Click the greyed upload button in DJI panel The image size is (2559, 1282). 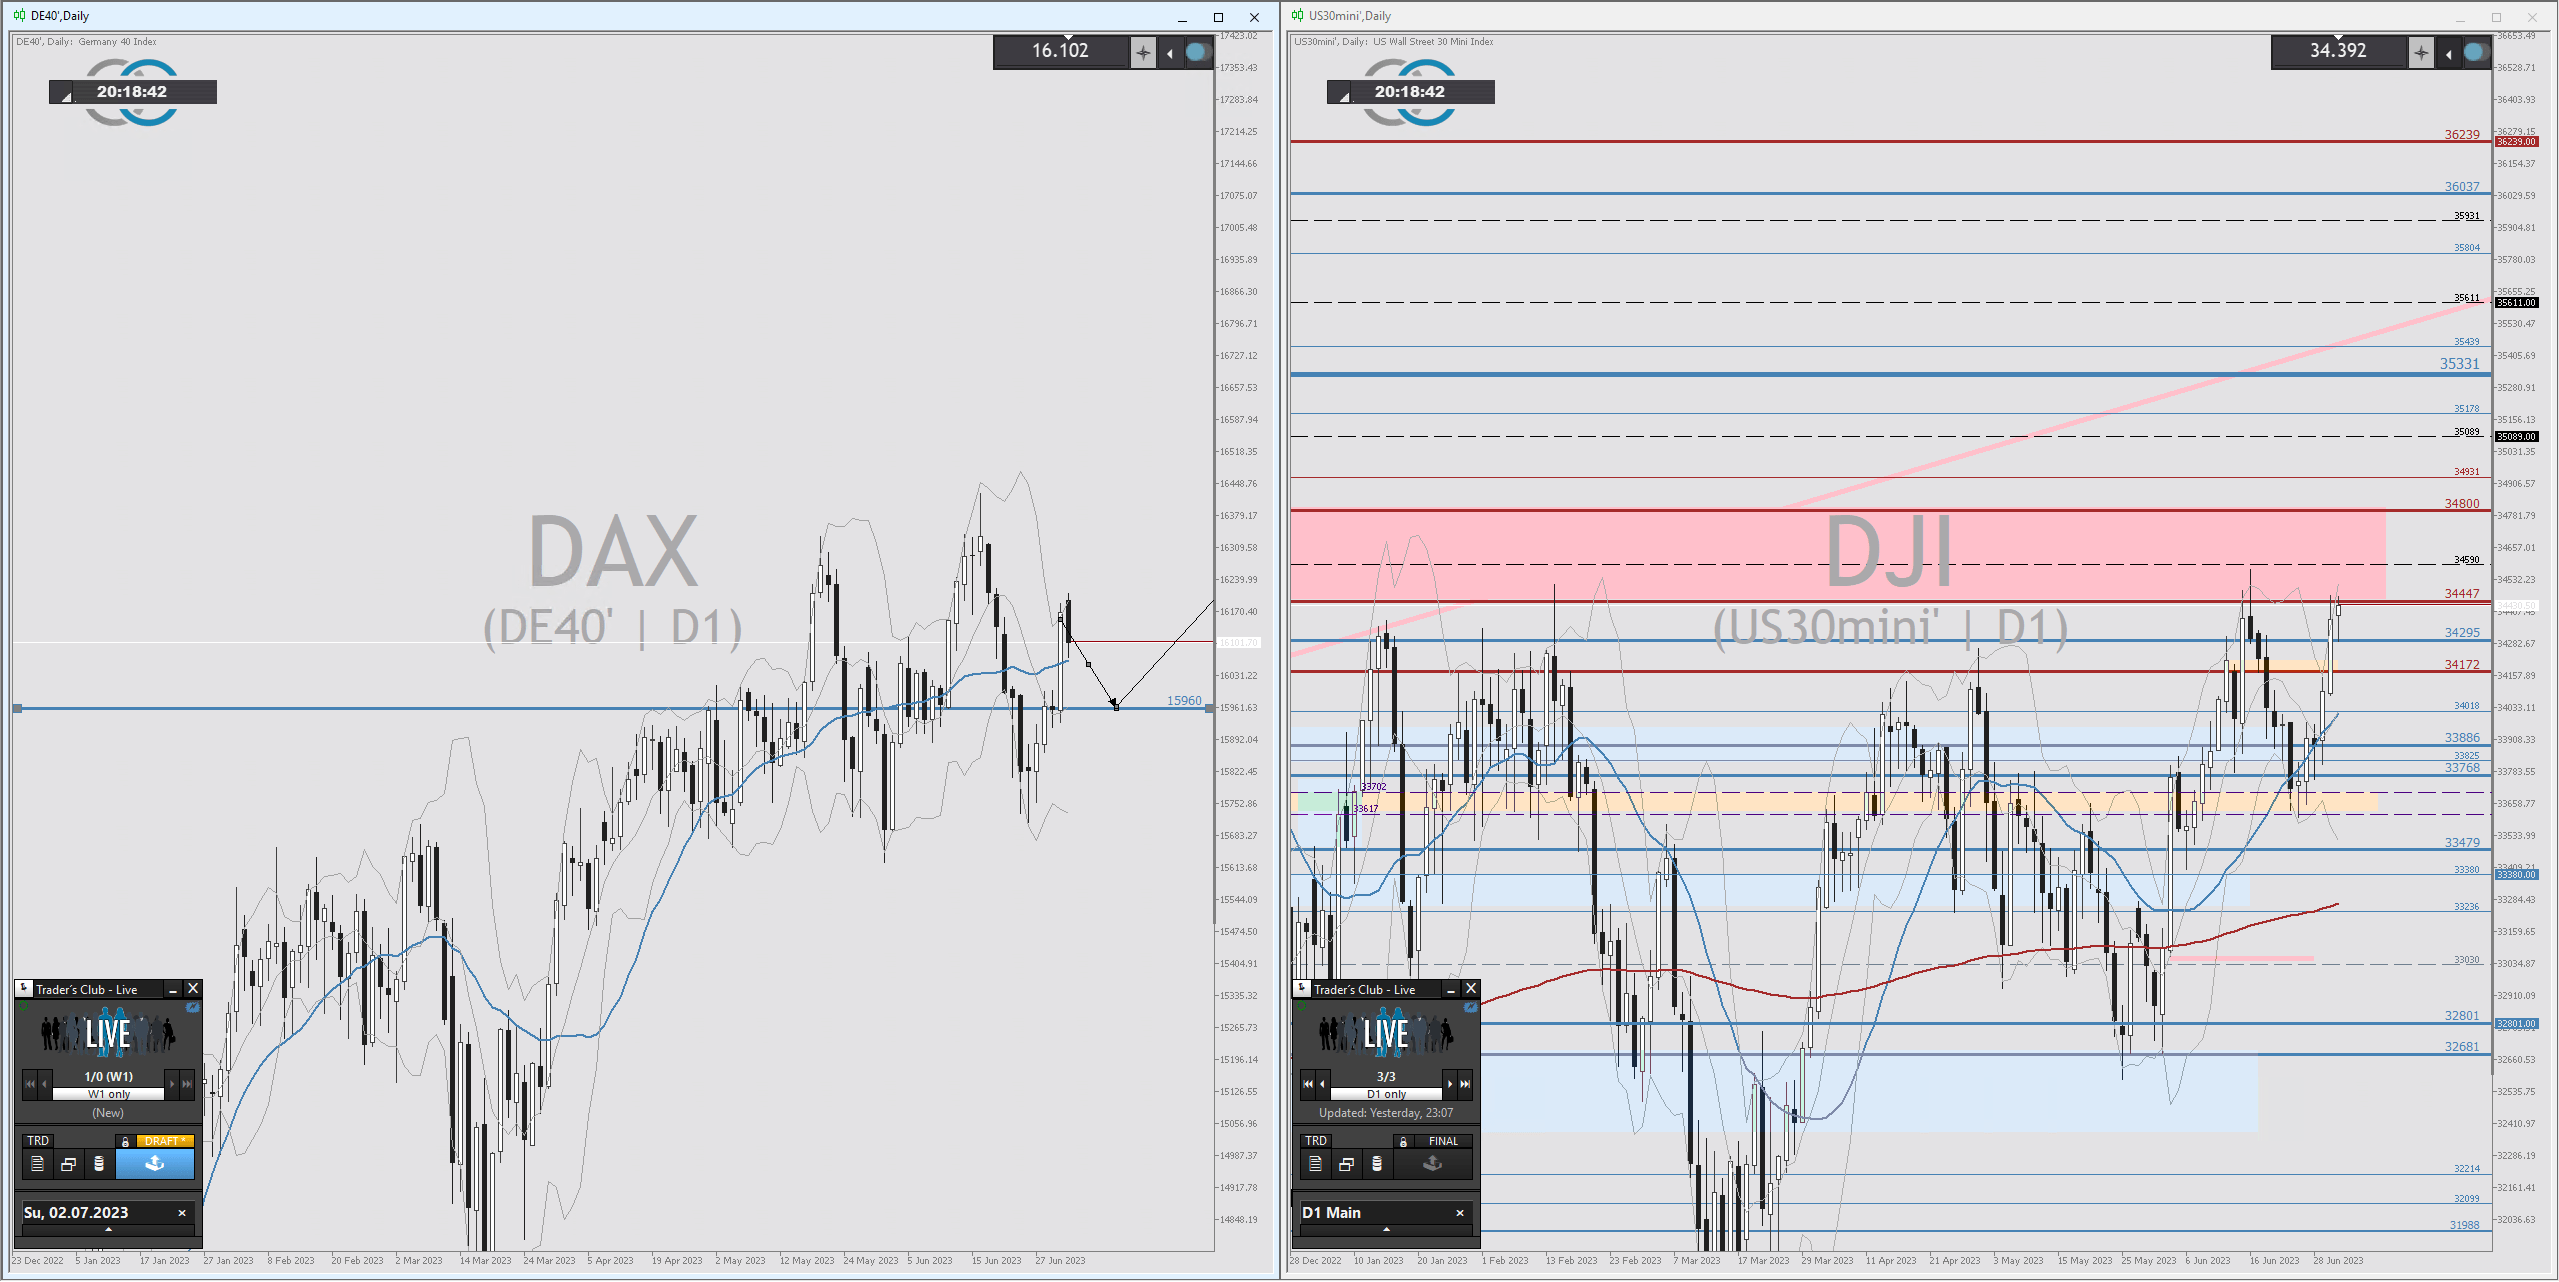point(1433,1164)
